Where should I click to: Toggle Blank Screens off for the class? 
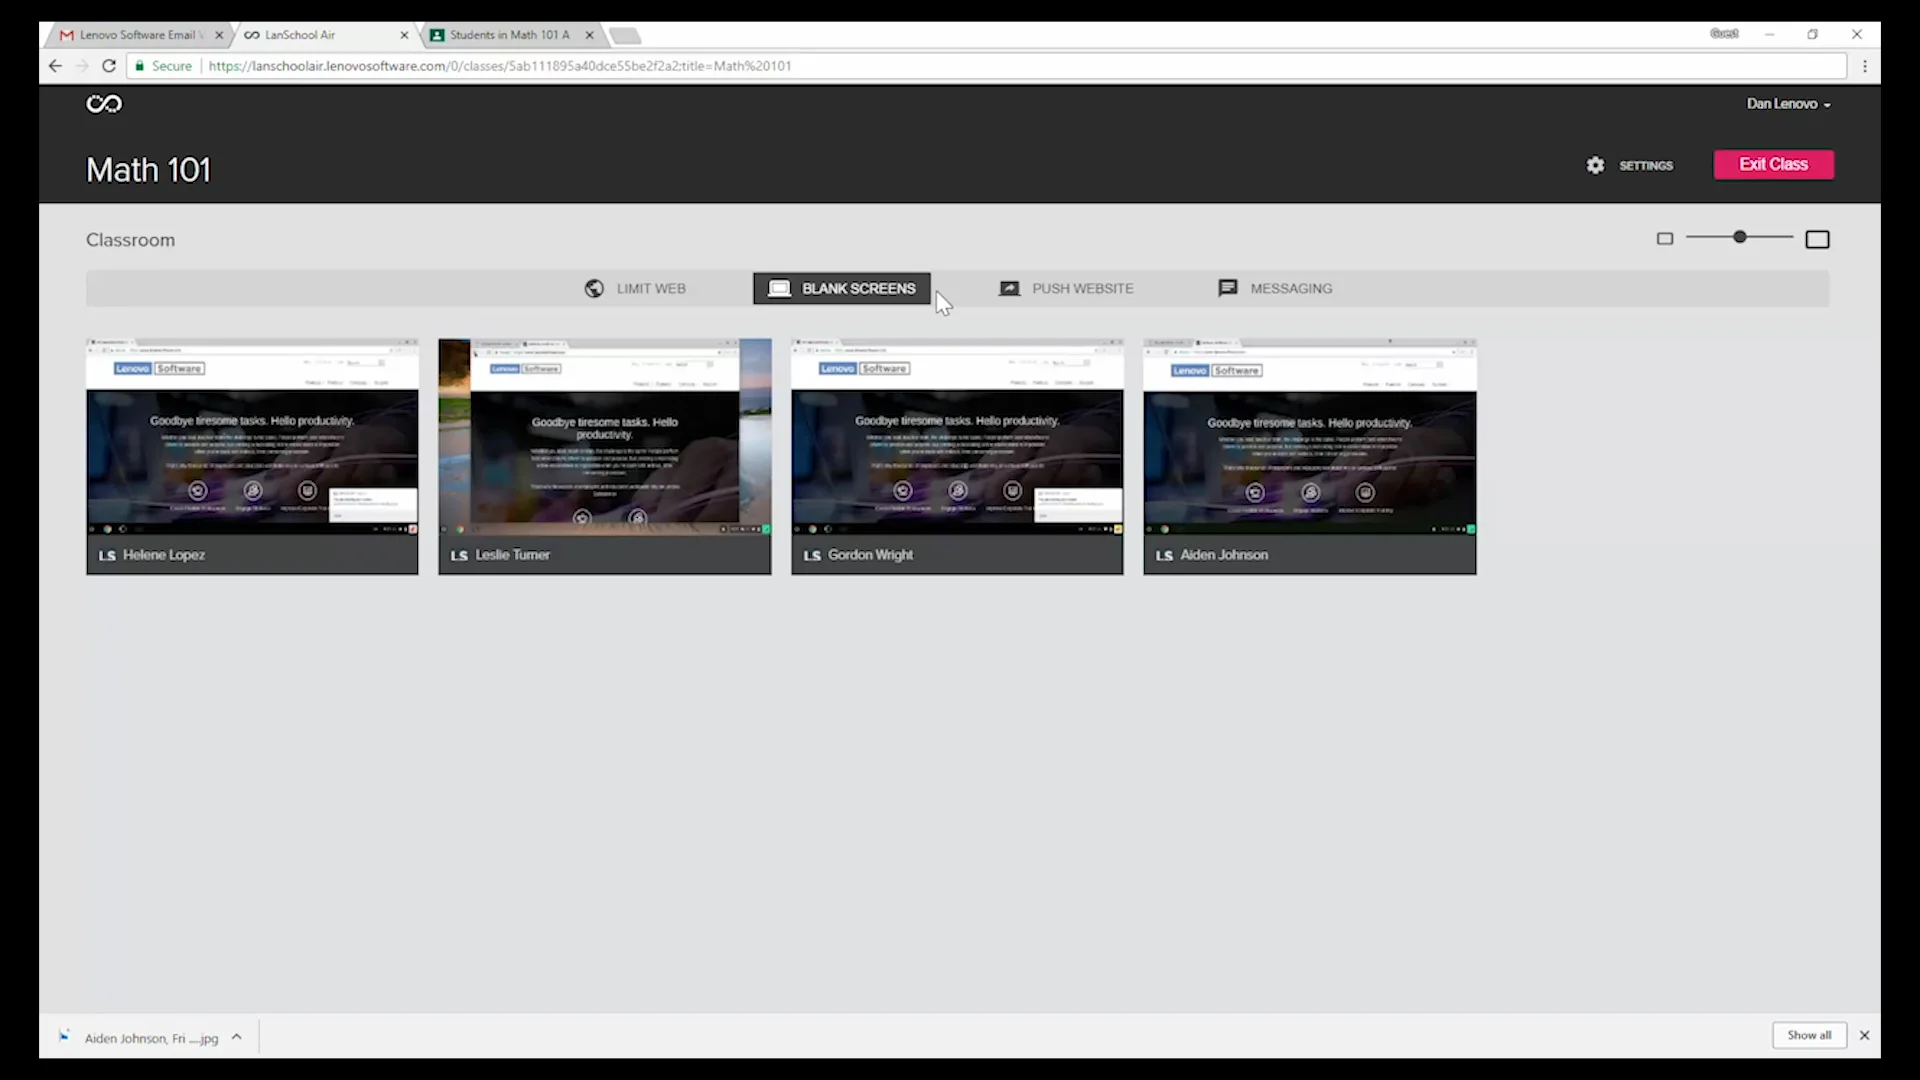(841, 288)
